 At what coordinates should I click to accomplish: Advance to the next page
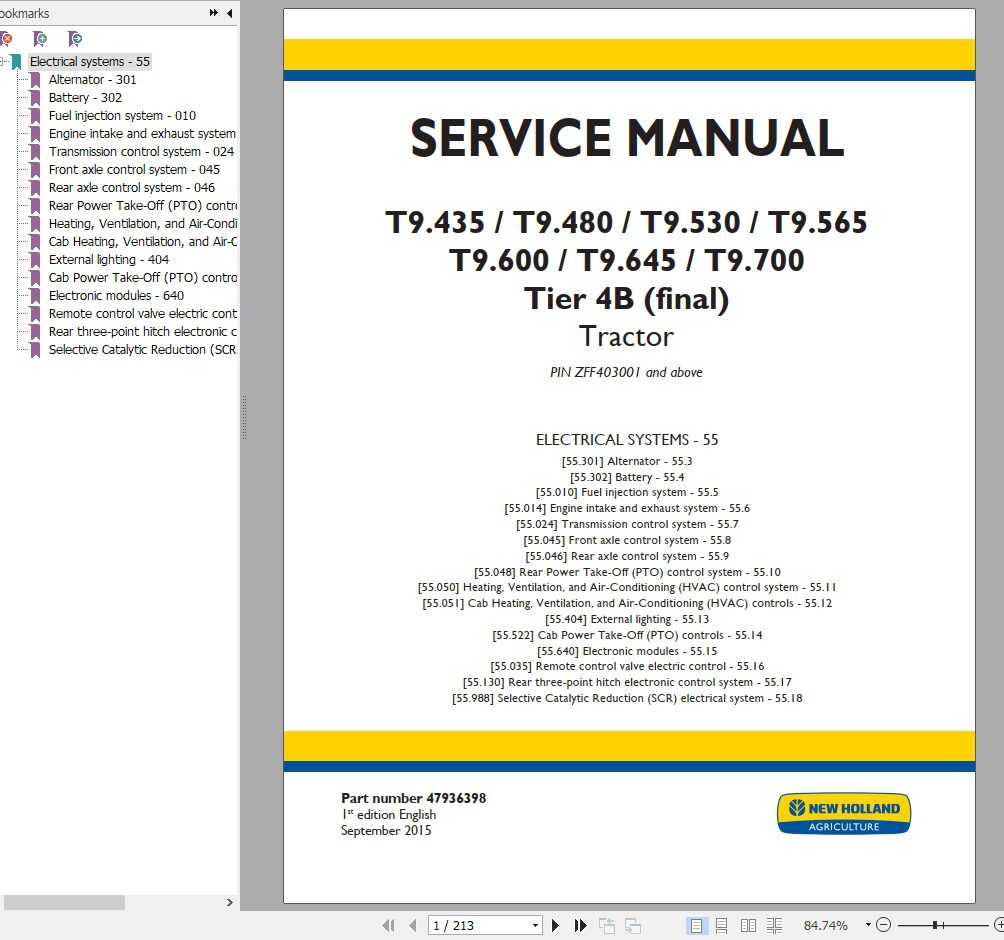556,925
